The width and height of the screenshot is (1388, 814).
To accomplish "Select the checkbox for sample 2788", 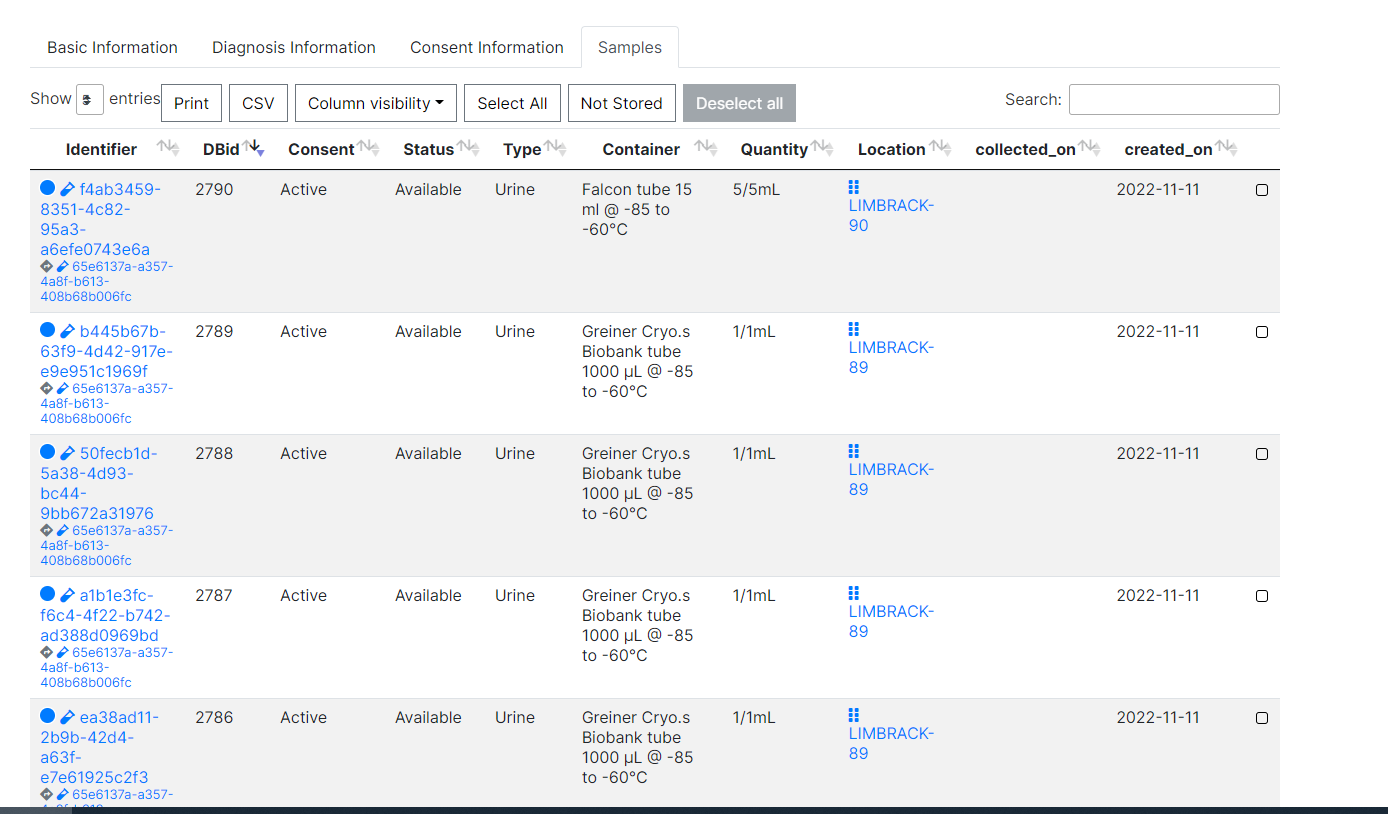I will [1261, 453].
